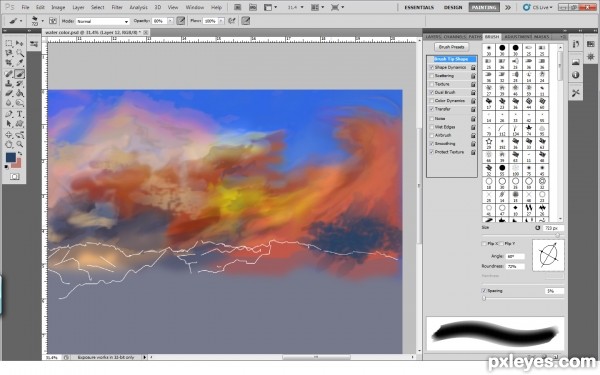600x375 pixels.
Task: Select the Move tool
Action: coord(20,44)
